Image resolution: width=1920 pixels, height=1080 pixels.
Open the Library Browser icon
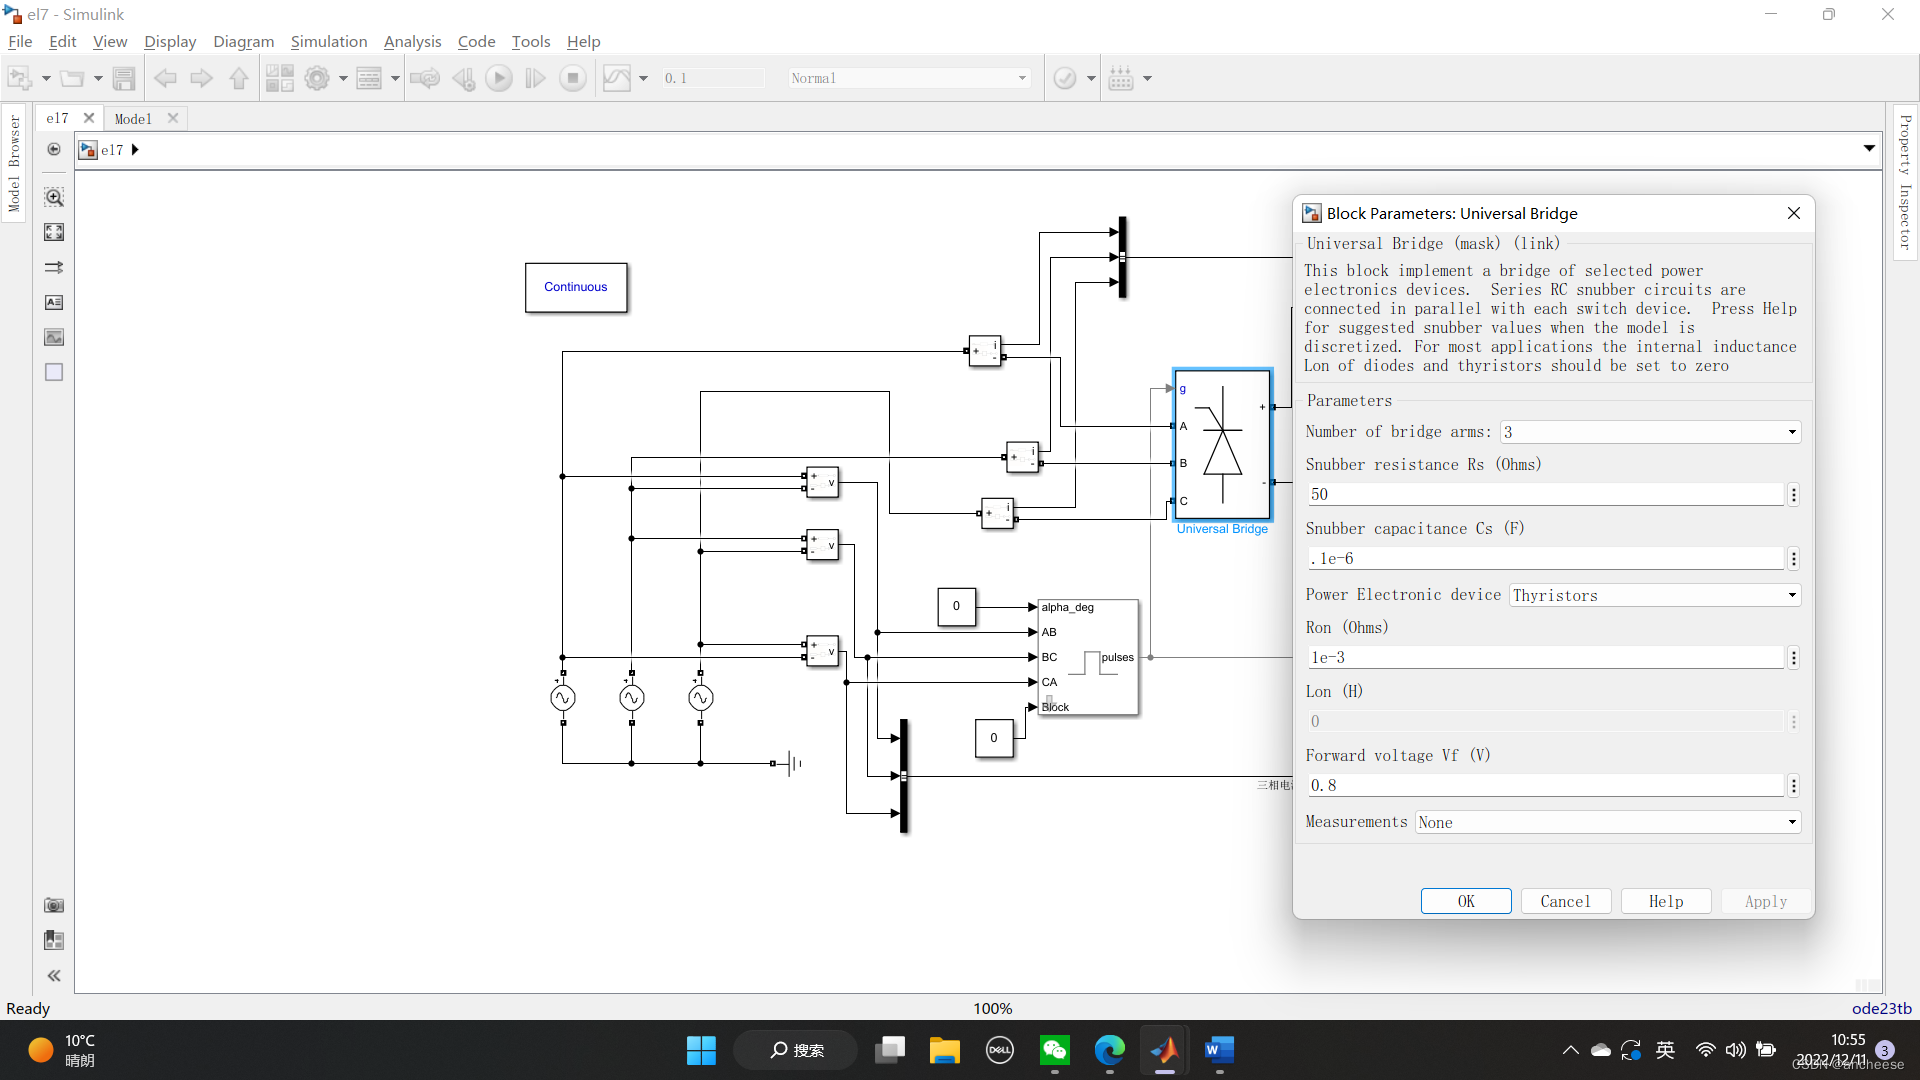coord(280,78)
